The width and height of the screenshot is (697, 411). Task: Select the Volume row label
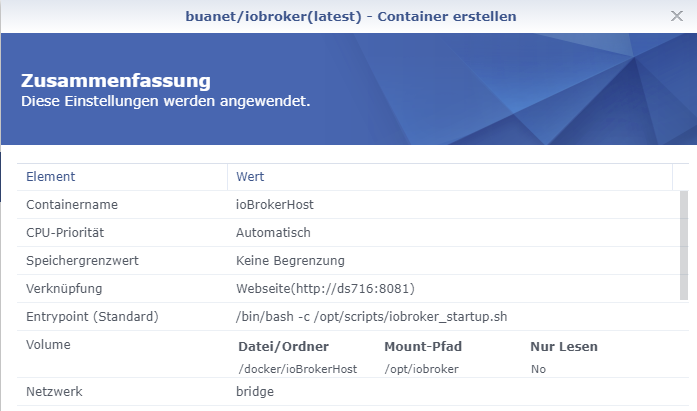click(48, 345)
